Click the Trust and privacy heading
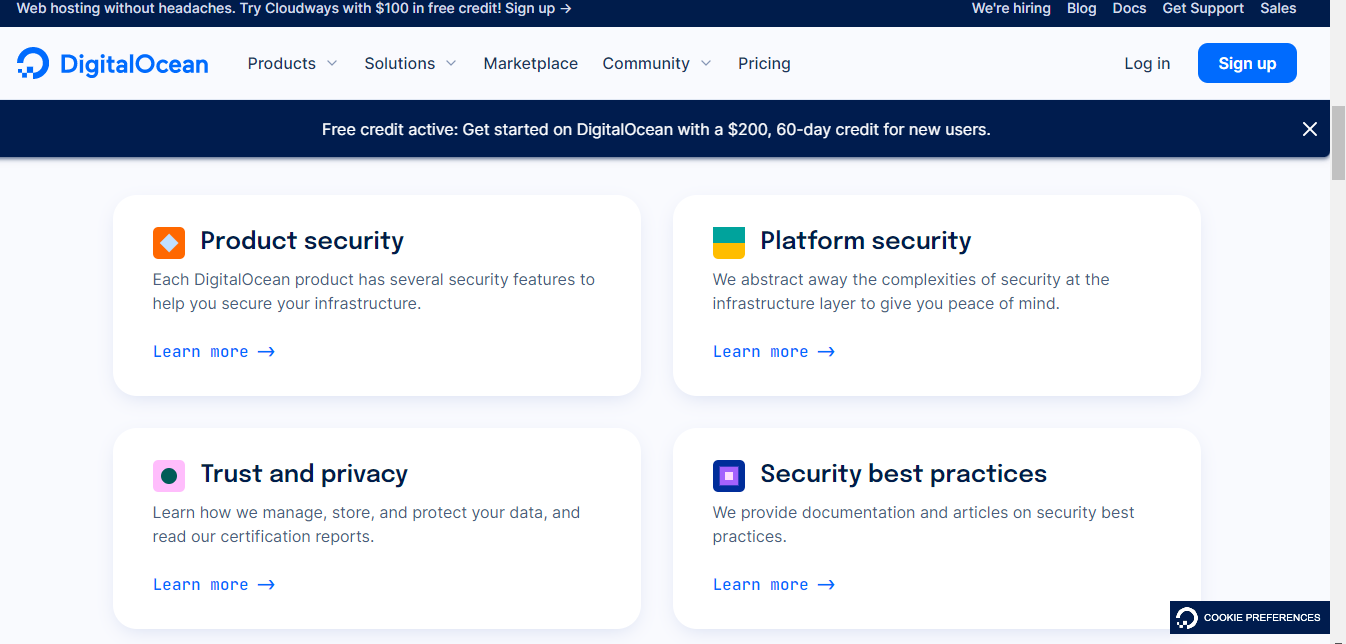This screenshot has width=1346, height=644. click(304, 474)
